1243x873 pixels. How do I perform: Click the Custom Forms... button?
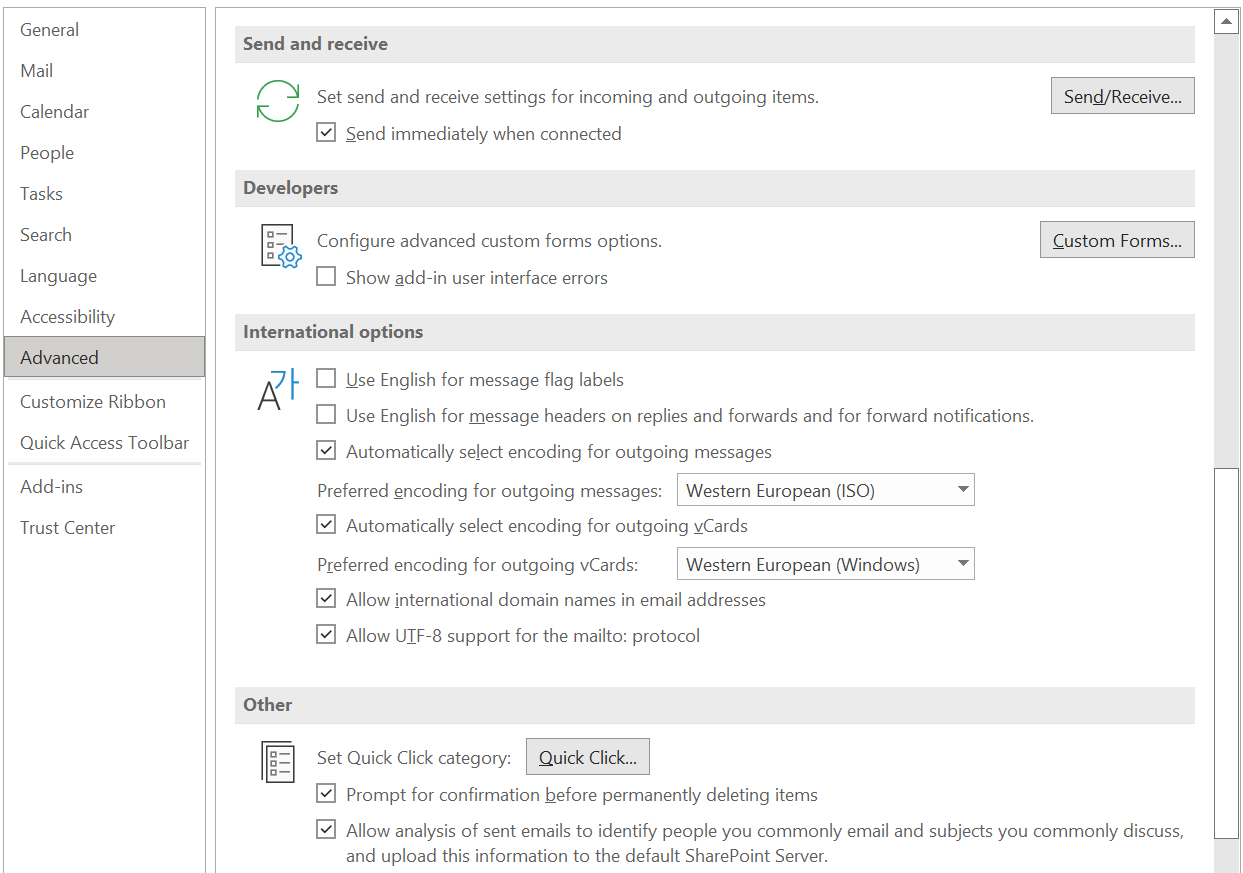pyautogui.click(x=1117, y=239)
